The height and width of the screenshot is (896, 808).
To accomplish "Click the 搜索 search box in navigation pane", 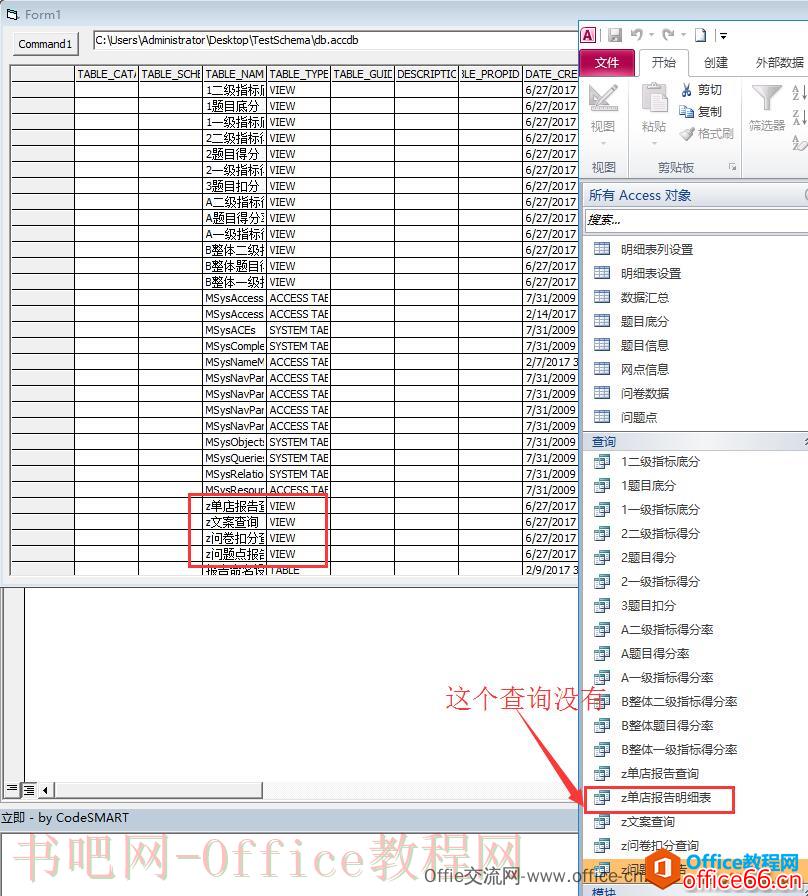I will pyautogui.click(x=695, y=220).
